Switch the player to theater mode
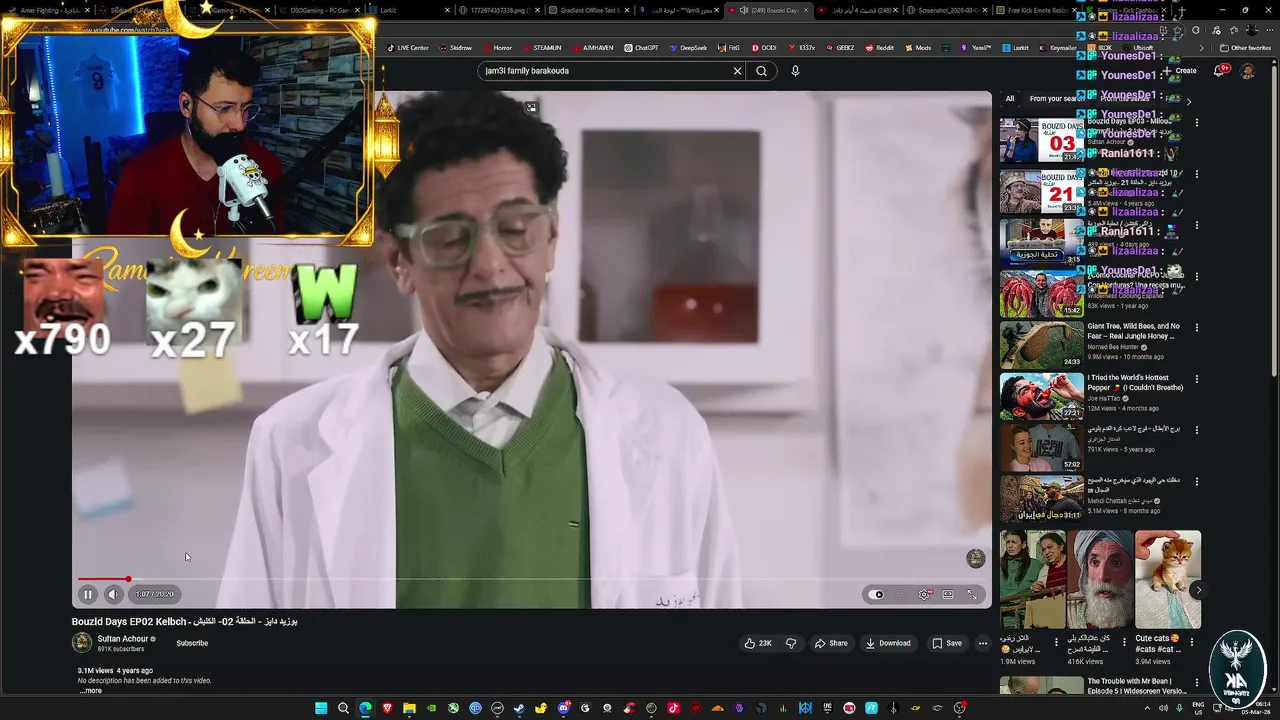 (948, 594)
